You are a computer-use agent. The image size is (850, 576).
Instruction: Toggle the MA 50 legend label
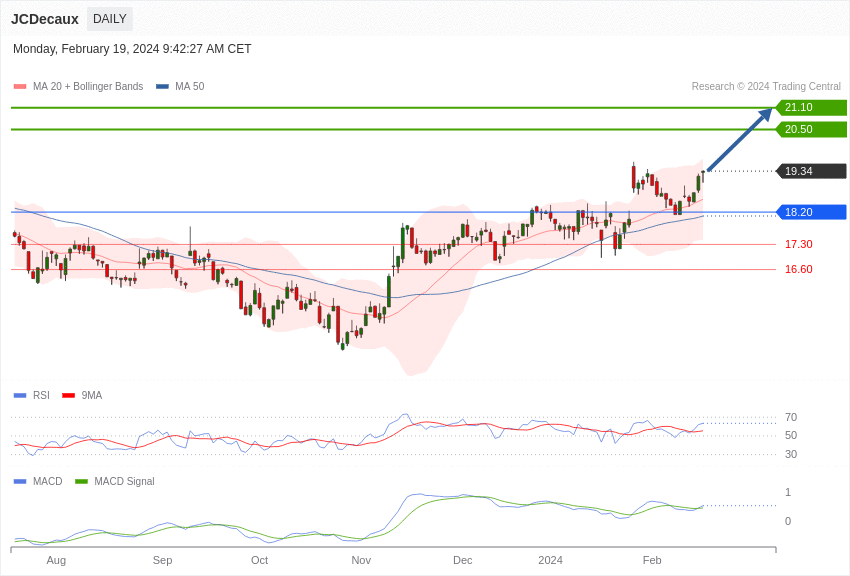(189, 87)
